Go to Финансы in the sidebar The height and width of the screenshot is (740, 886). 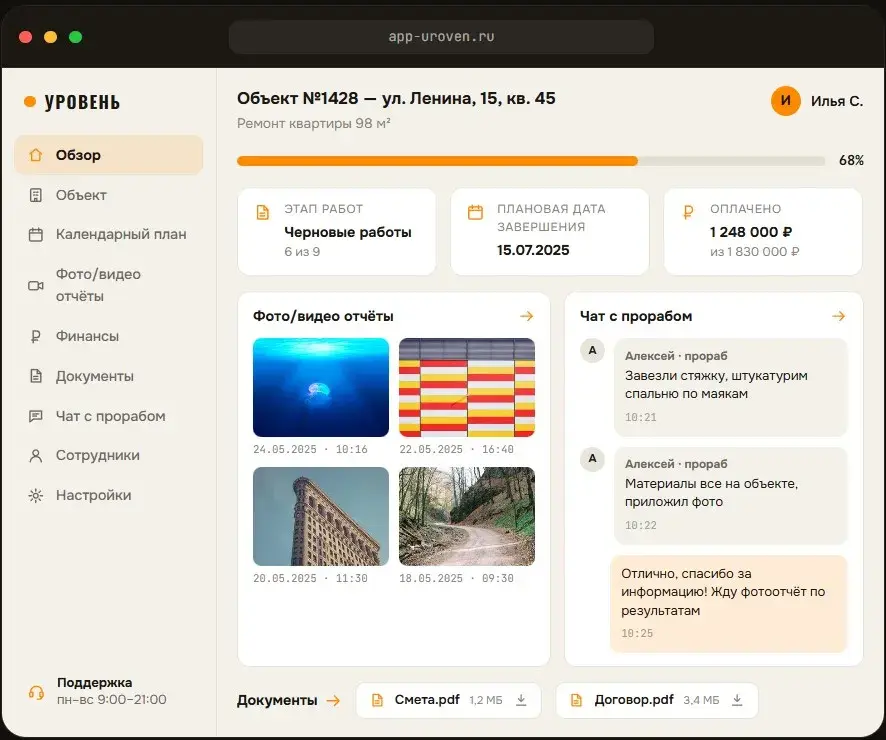(x=108, y=336)
